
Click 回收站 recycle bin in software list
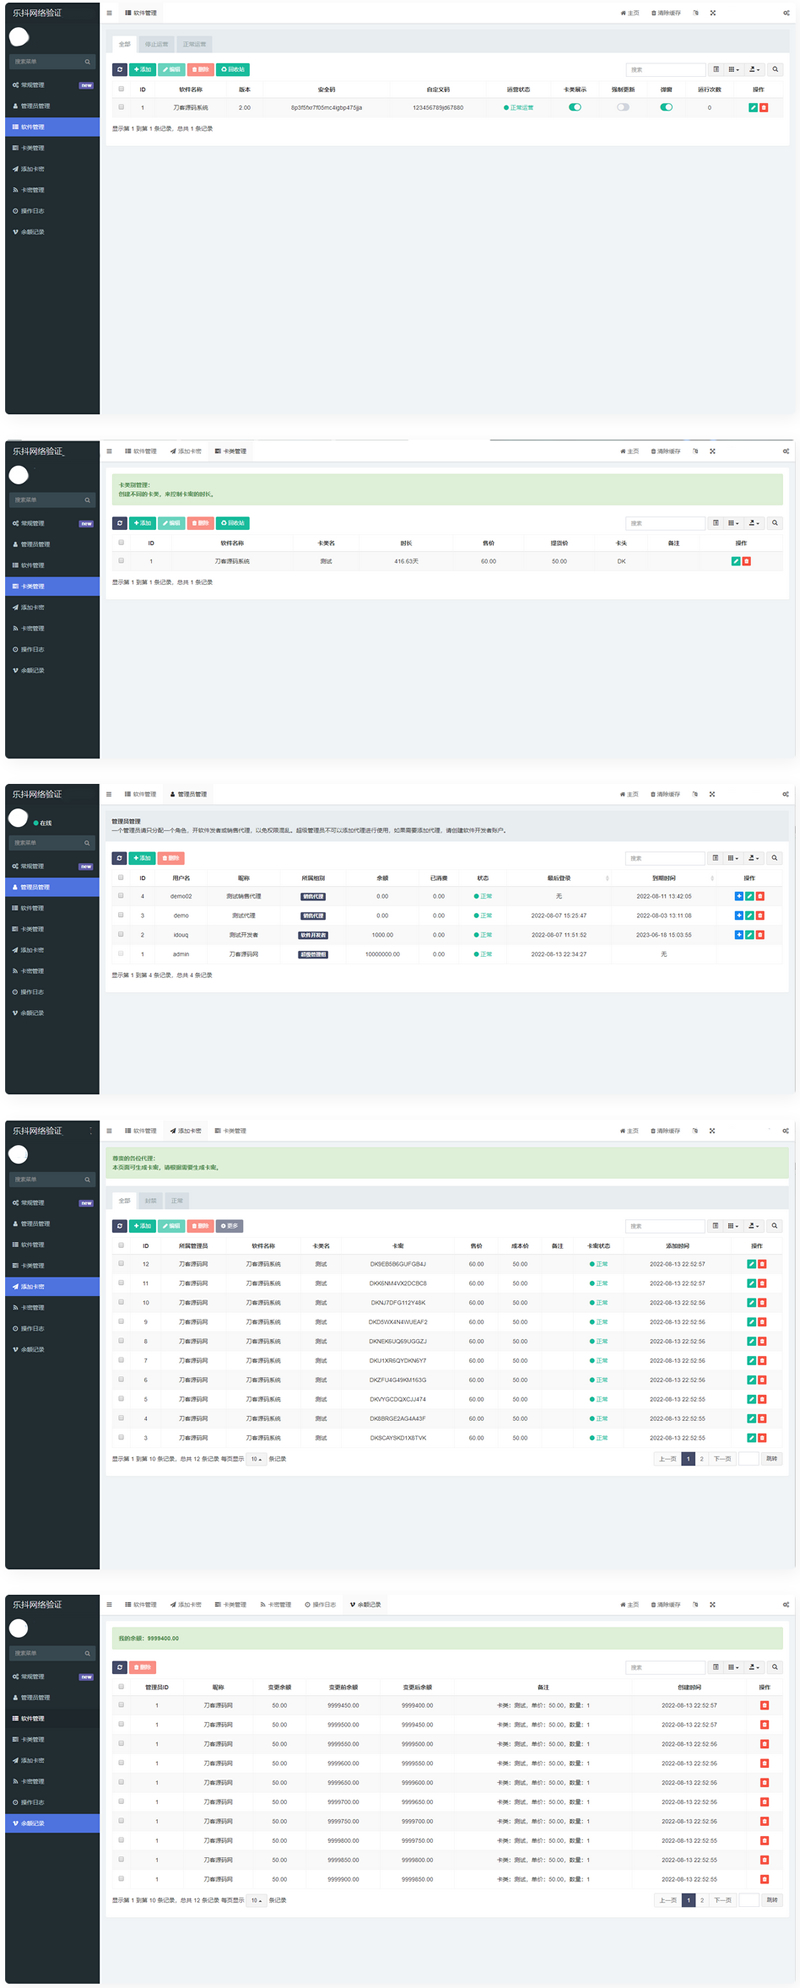pos(232,70)
